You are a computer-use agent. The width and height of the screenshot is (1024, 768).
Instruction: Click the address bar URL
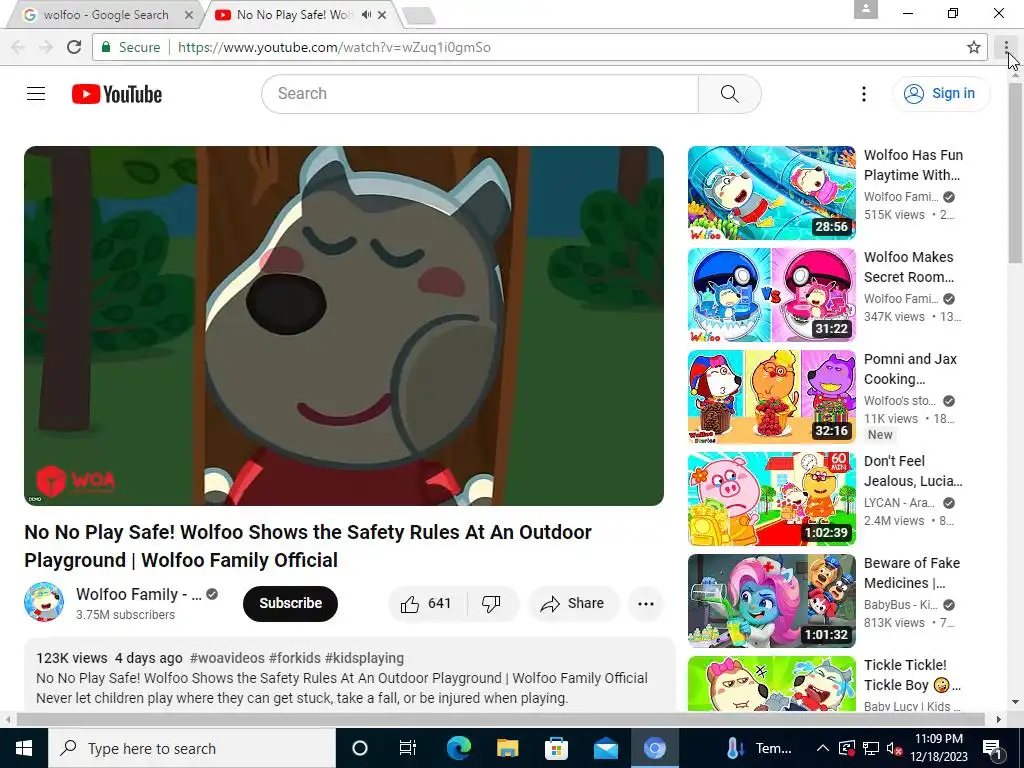pos(334,47)
